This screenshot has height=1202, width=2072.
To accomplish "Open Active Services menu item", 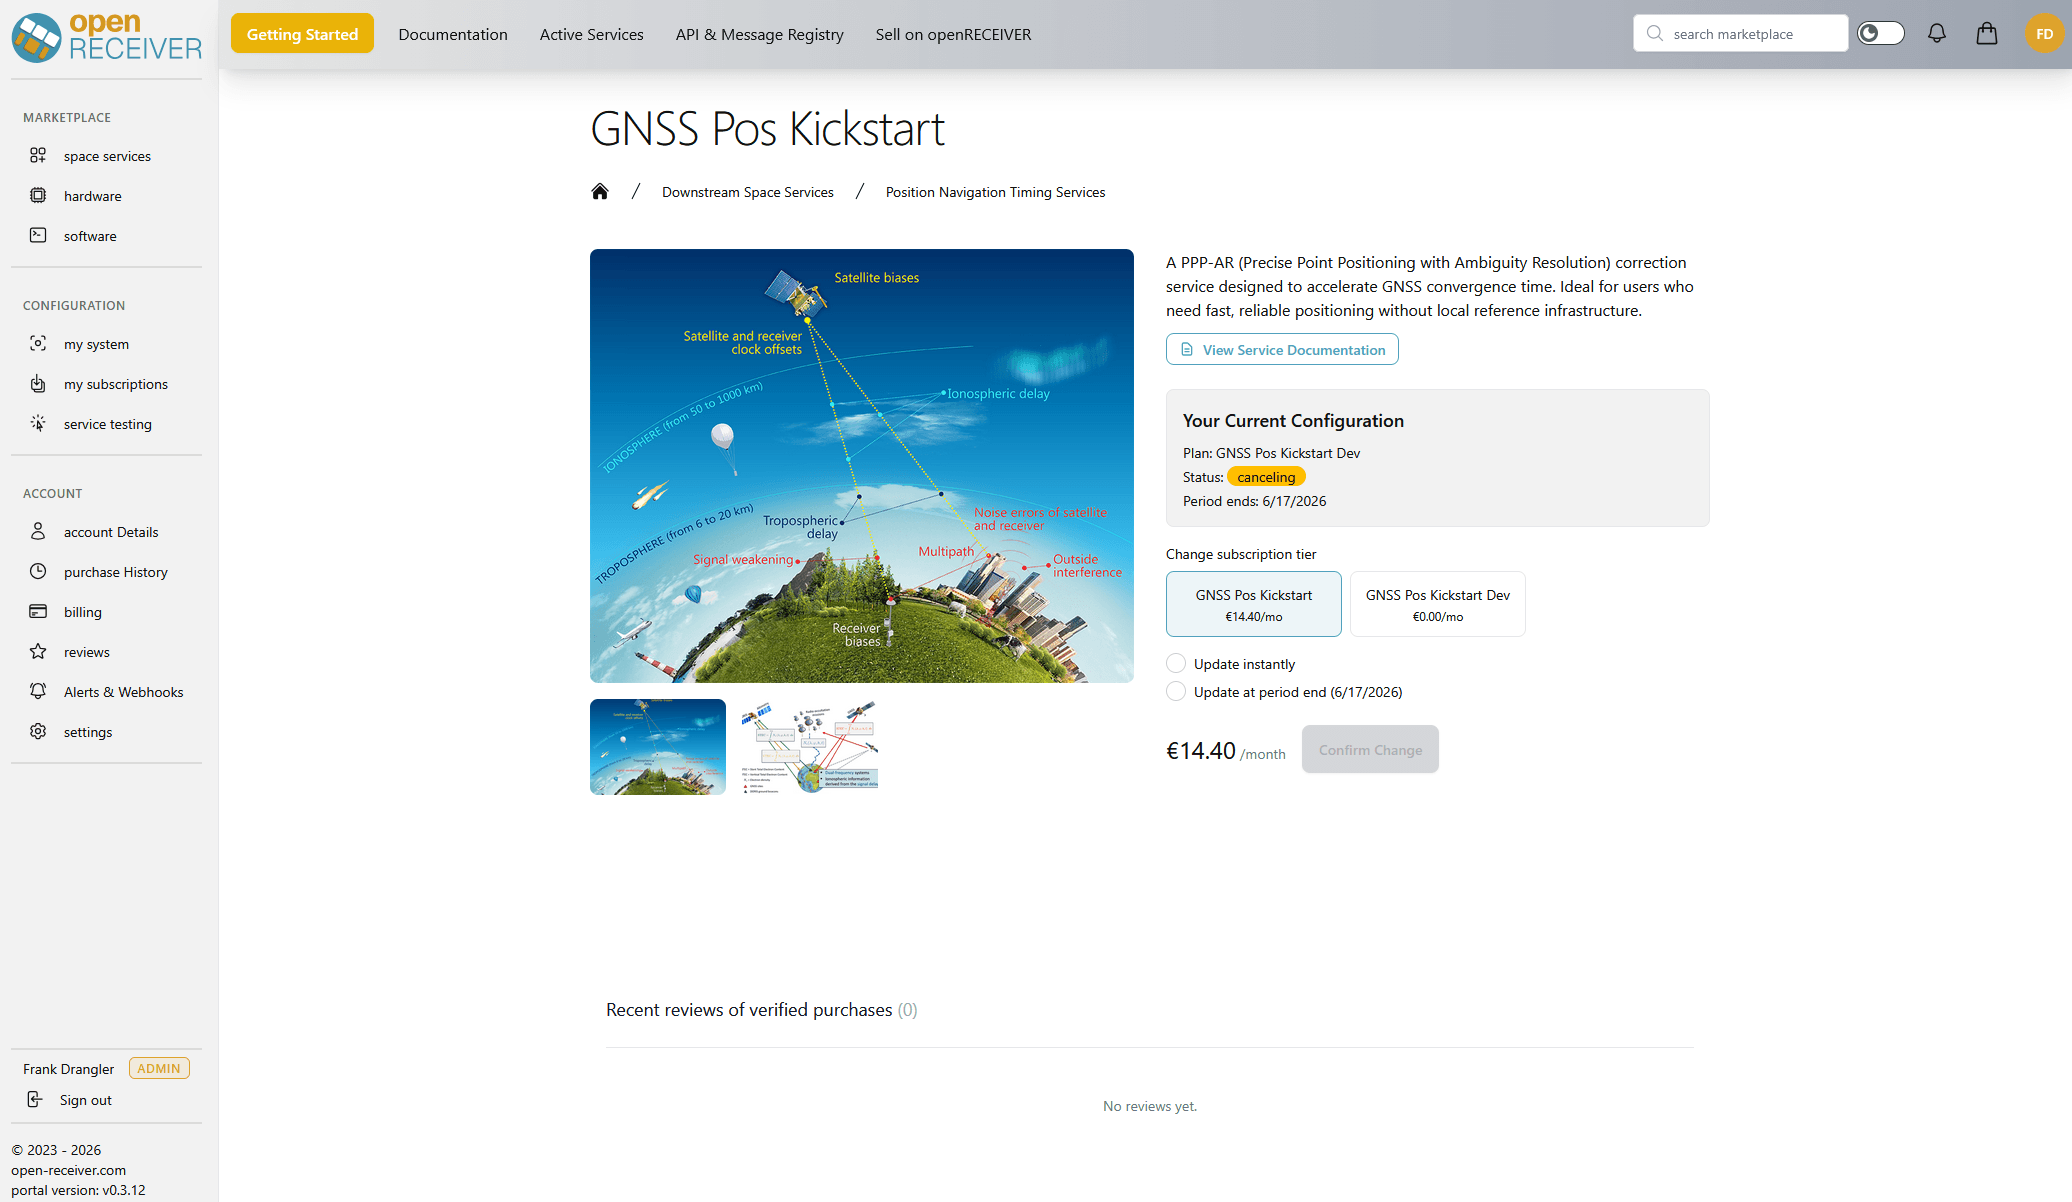I will (592, 34).
